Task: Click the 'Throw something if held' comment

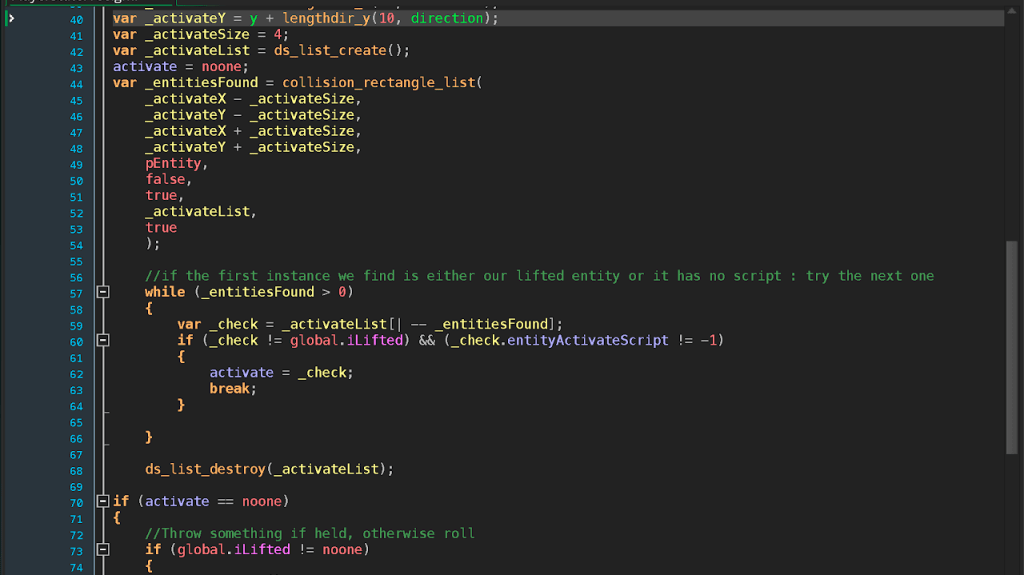Action: [x=310, y=533]
